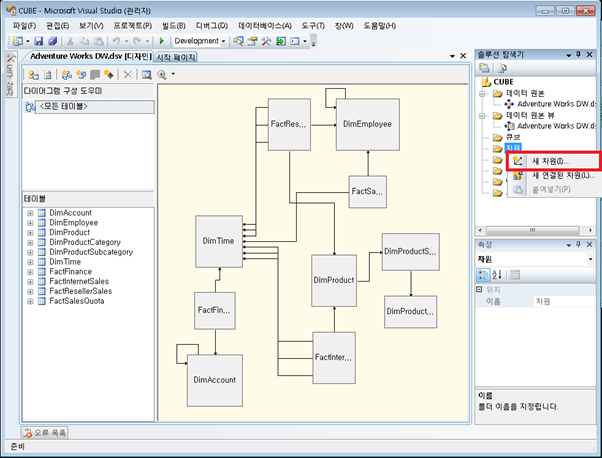The image size is (602, 458).
Task: Select DimEmployee table box in diagram
Action: (x=368, y=124)
